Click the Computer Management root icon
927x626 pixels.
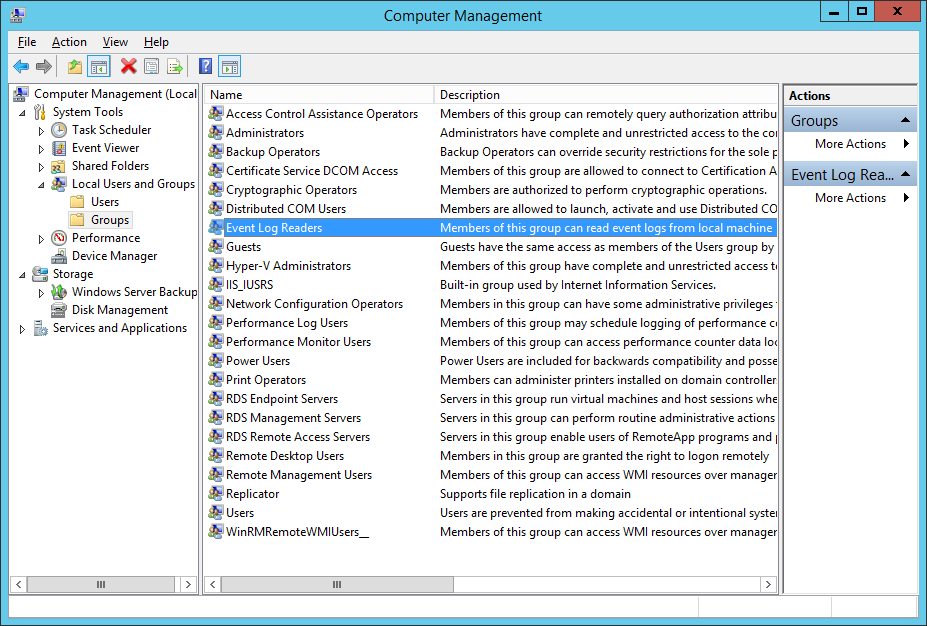pos(21,93)
